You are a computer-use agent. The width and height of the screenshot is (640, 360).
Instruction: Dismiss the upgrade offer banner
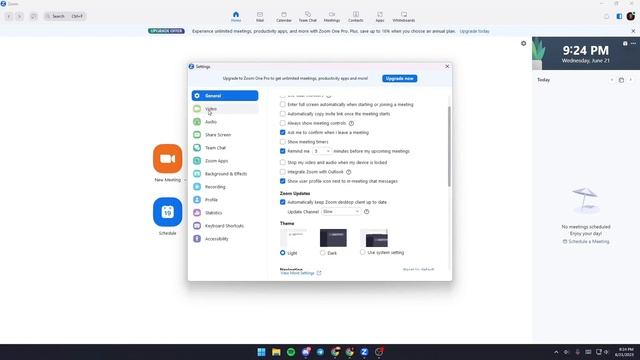coord(633,31)
